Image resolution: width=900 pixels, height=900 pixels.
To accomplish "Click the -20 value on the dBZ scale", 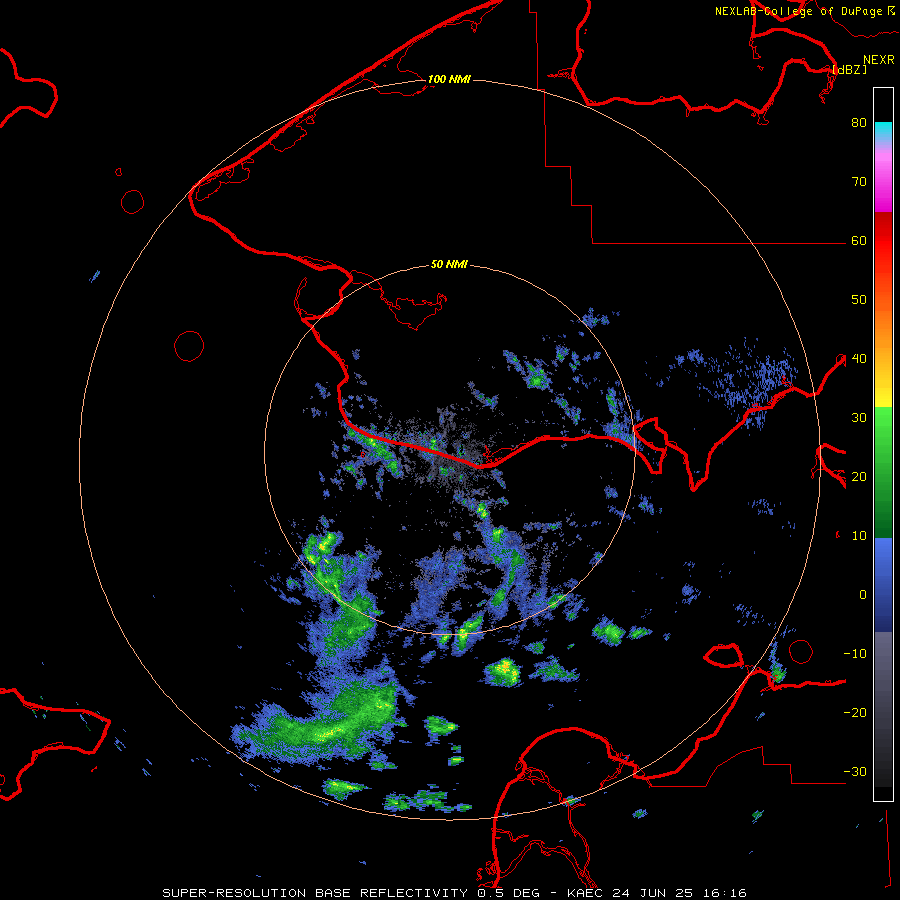I will [855, 713].
